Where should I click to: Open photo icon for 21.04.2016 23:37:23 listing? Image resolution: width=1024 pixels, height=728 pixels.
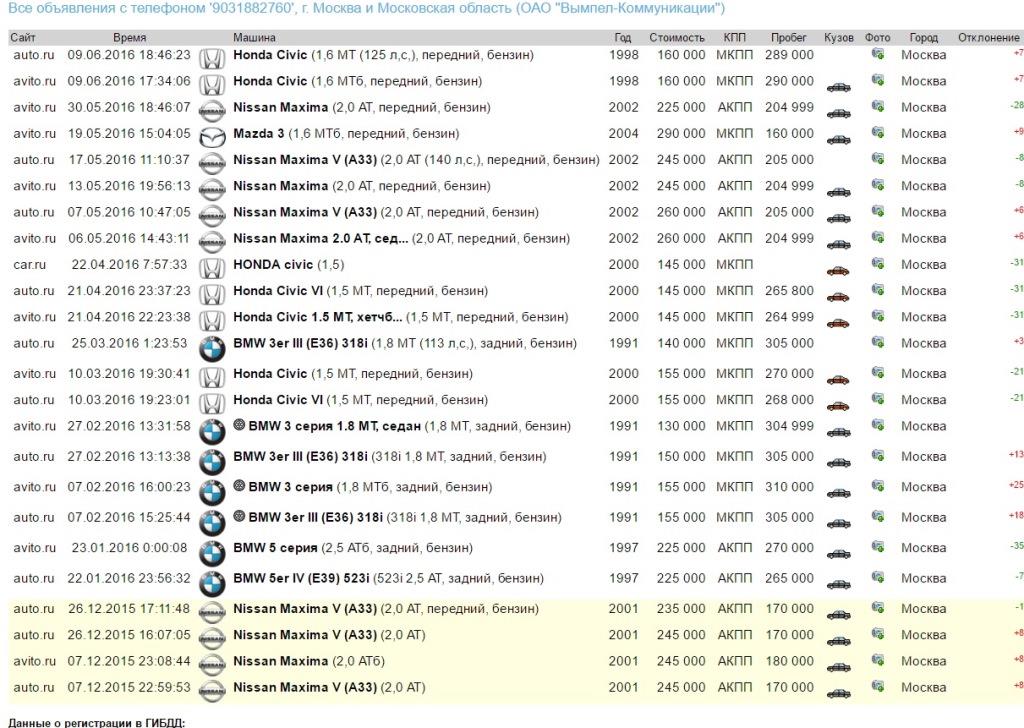(x=878, y=290)
